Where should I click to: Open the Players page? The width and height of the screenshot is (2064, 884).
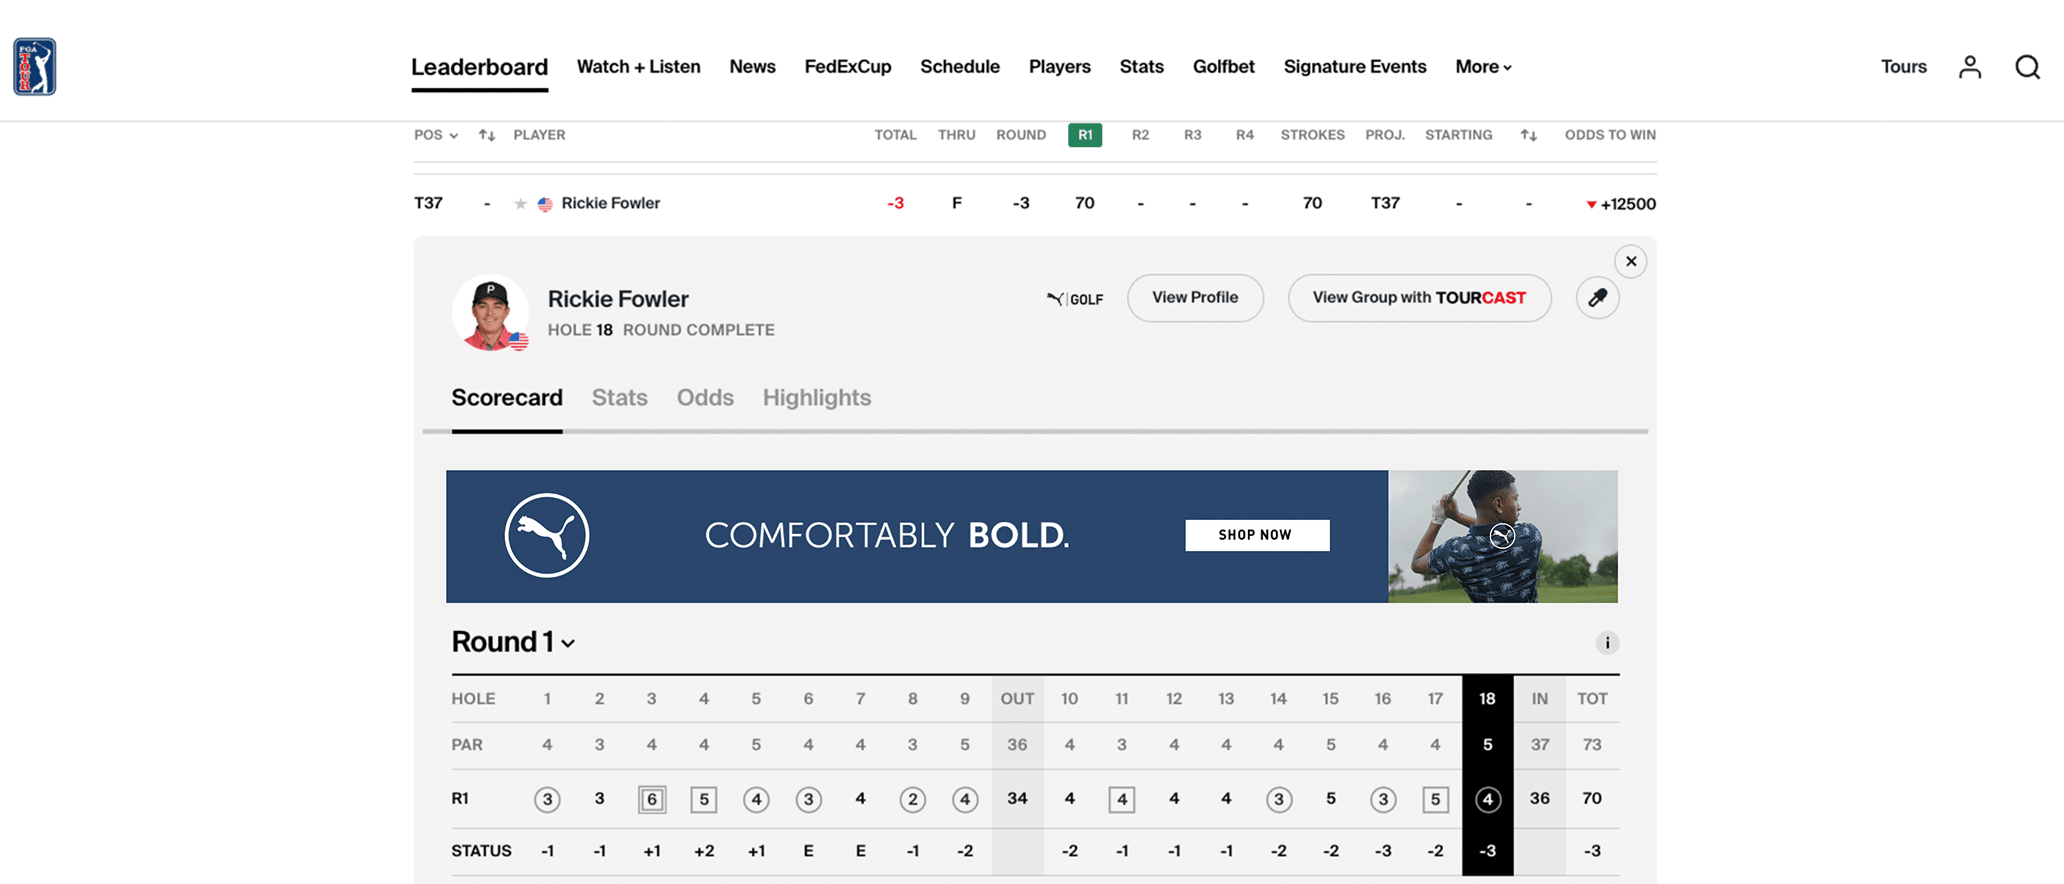tap(1060, 67)
